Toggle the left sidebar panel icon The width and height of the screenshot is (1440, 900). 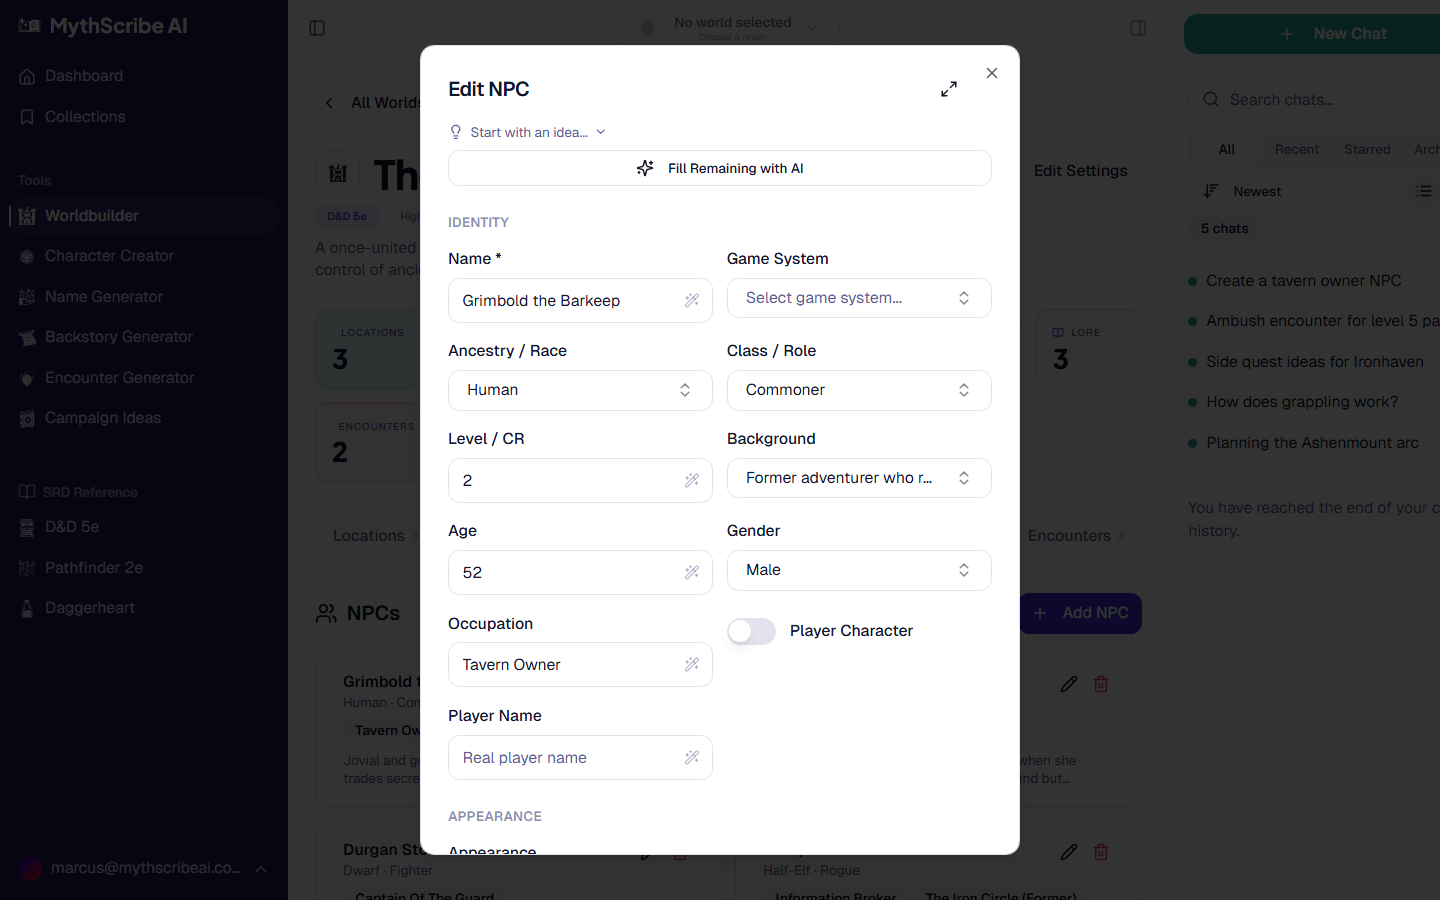pos(317,28)
